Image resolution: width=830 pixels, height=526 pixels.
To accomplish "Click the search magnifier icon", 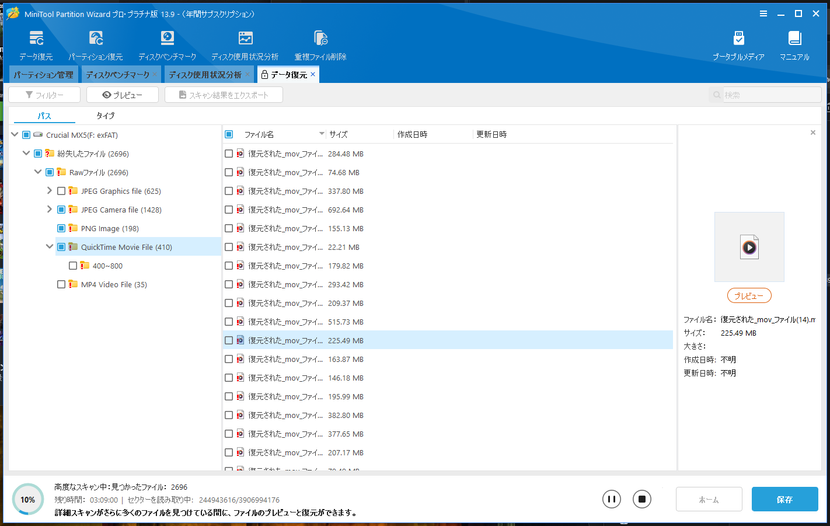I will pyautogui.click(x=717, y=95).
